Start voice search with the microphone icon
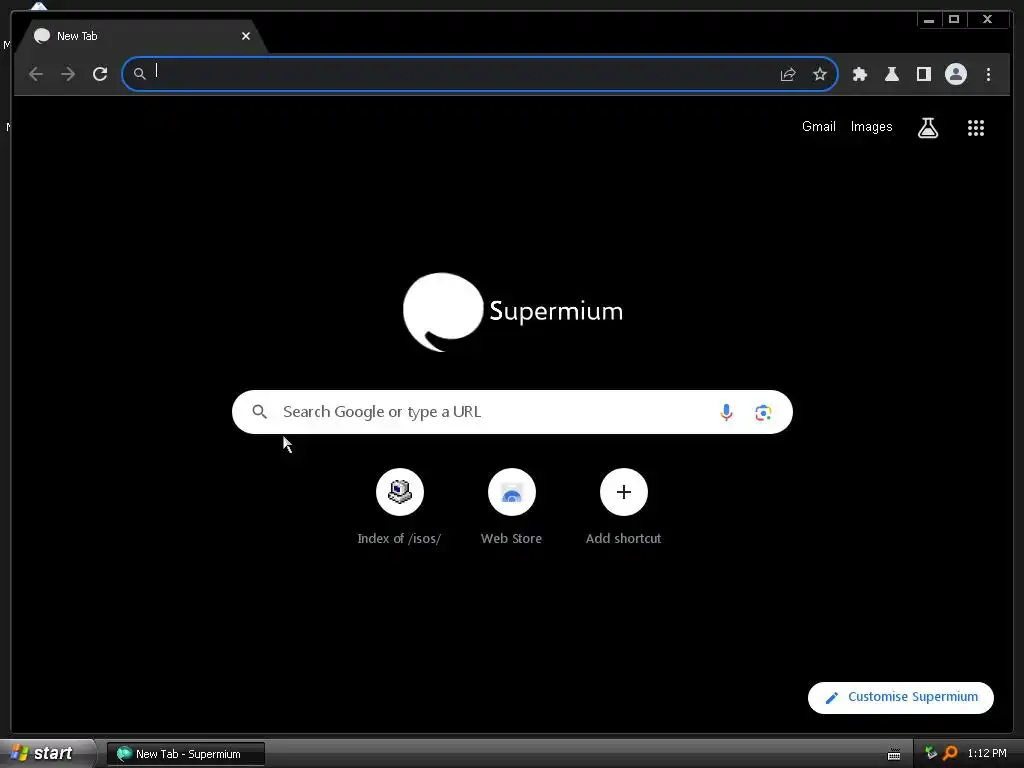 (x=726, y=412)
